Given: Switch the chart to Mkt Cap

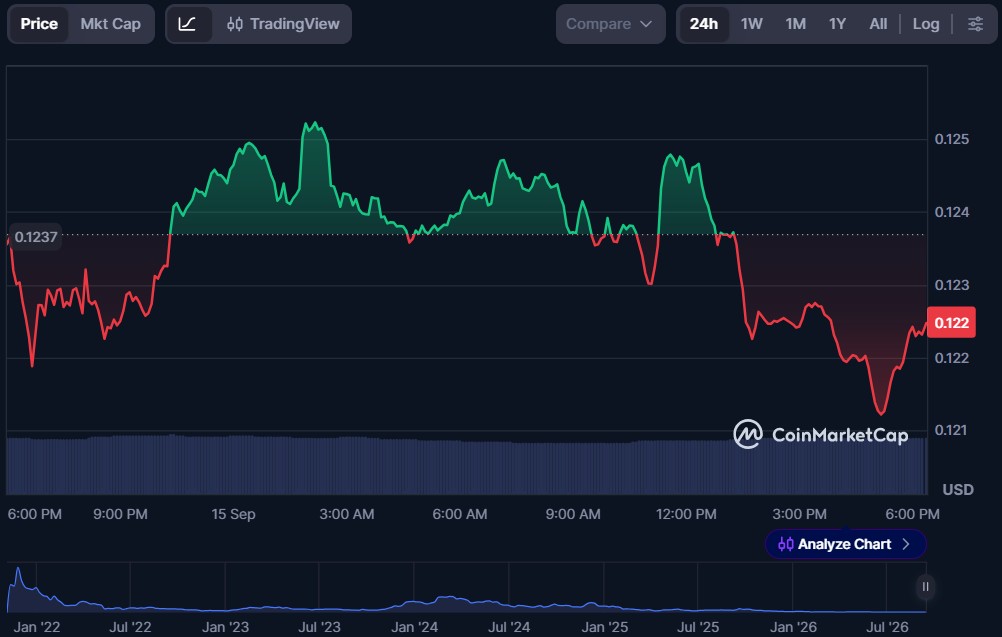Looking at the screenshot, I should pyautogui.click(x=111, y=24).
